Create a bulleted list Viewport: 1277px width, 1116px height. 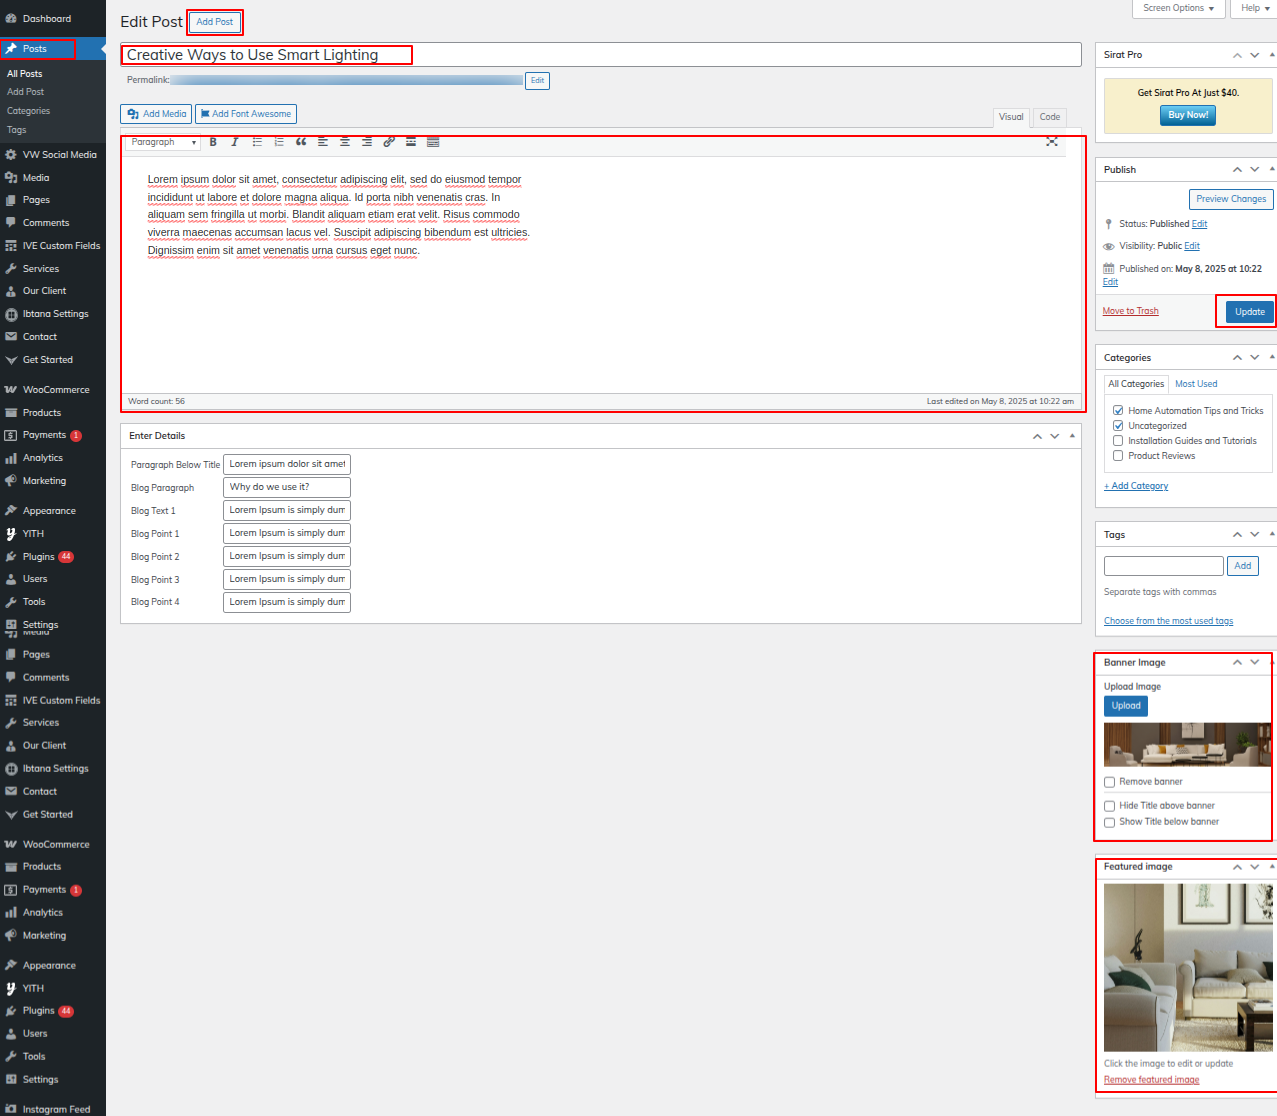coord(257,142)
